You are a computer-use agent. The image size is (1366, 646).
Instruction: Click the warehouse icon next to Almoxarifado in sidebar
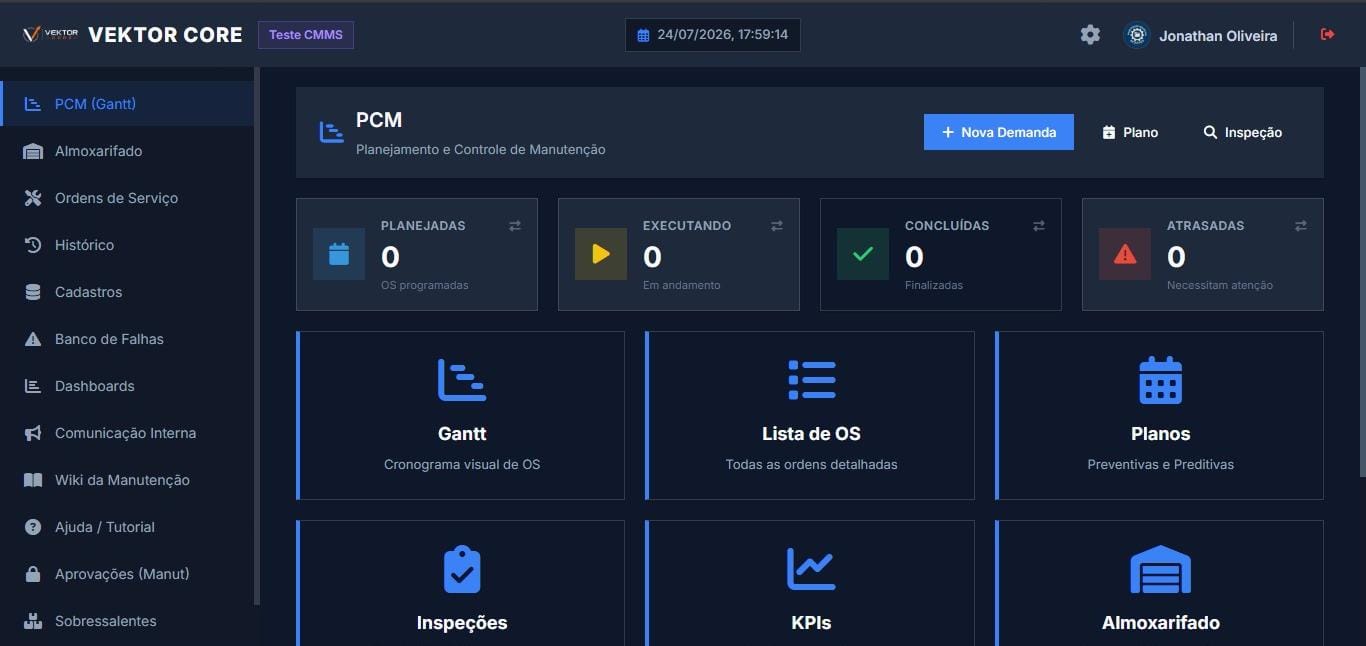tap(33, 151)
